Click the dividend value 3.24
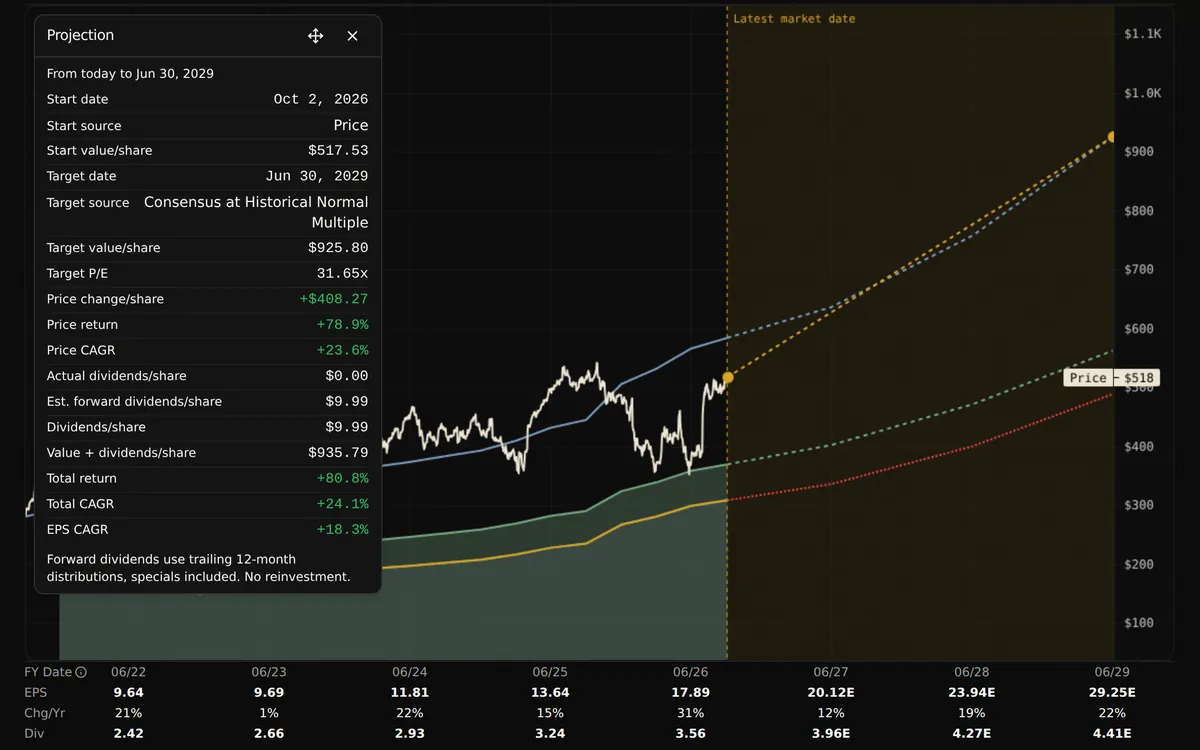 550,734
